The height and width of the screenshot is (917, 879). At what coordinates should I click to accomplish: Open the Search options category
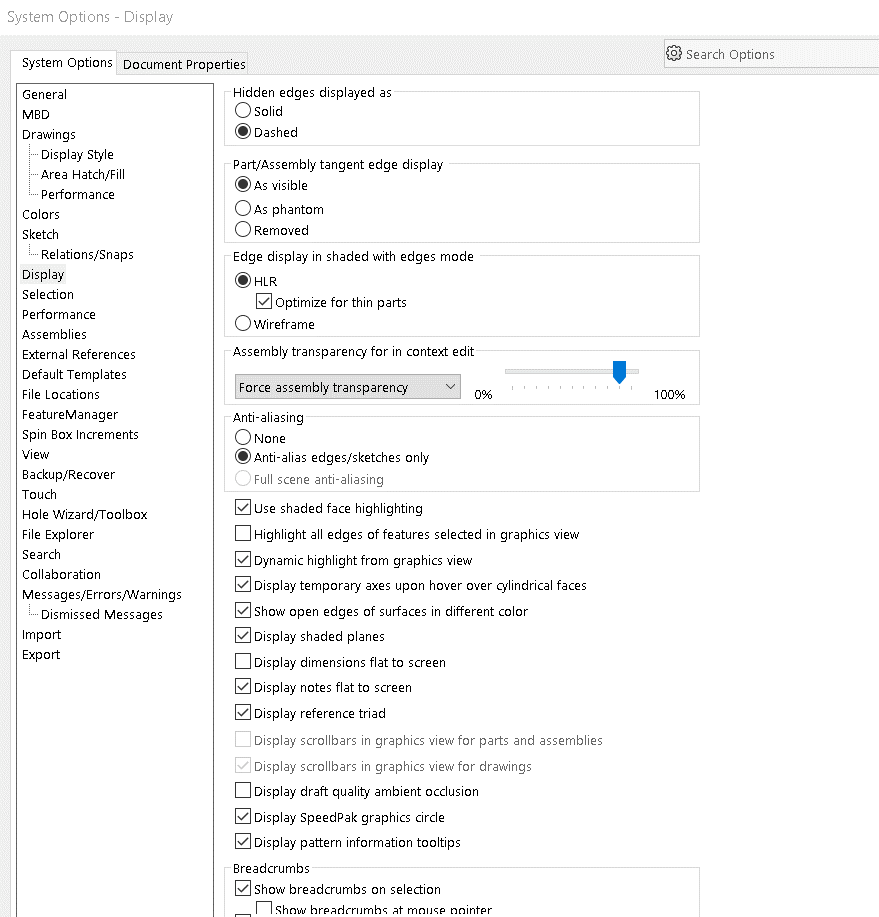click(42, 554)
